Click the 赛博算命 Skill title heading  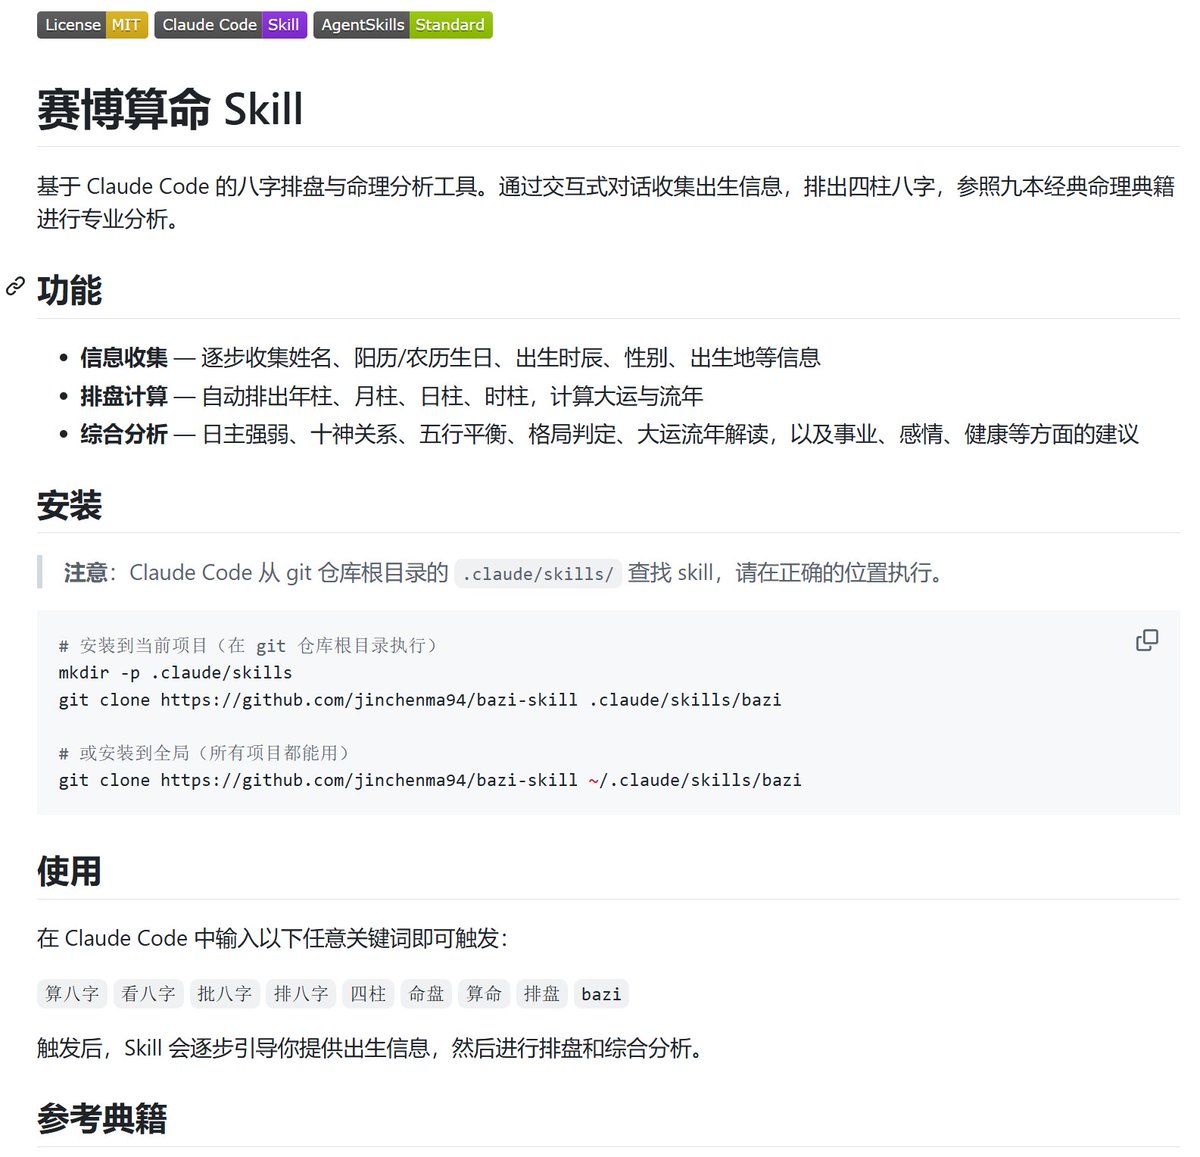pos(170,109)
